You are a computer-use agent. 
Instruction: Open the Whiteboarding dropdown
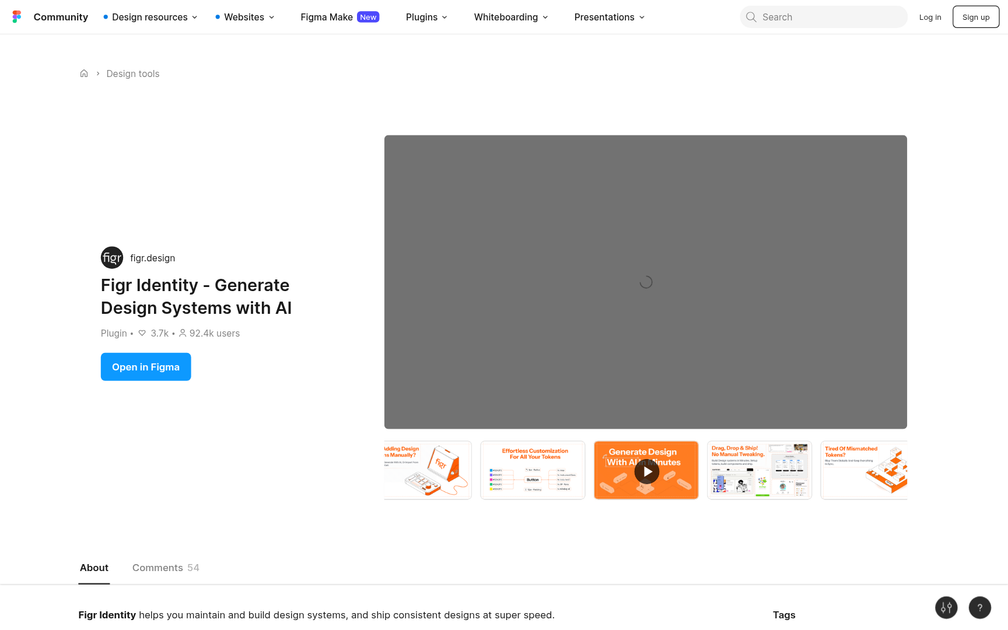tap(511, 17)
